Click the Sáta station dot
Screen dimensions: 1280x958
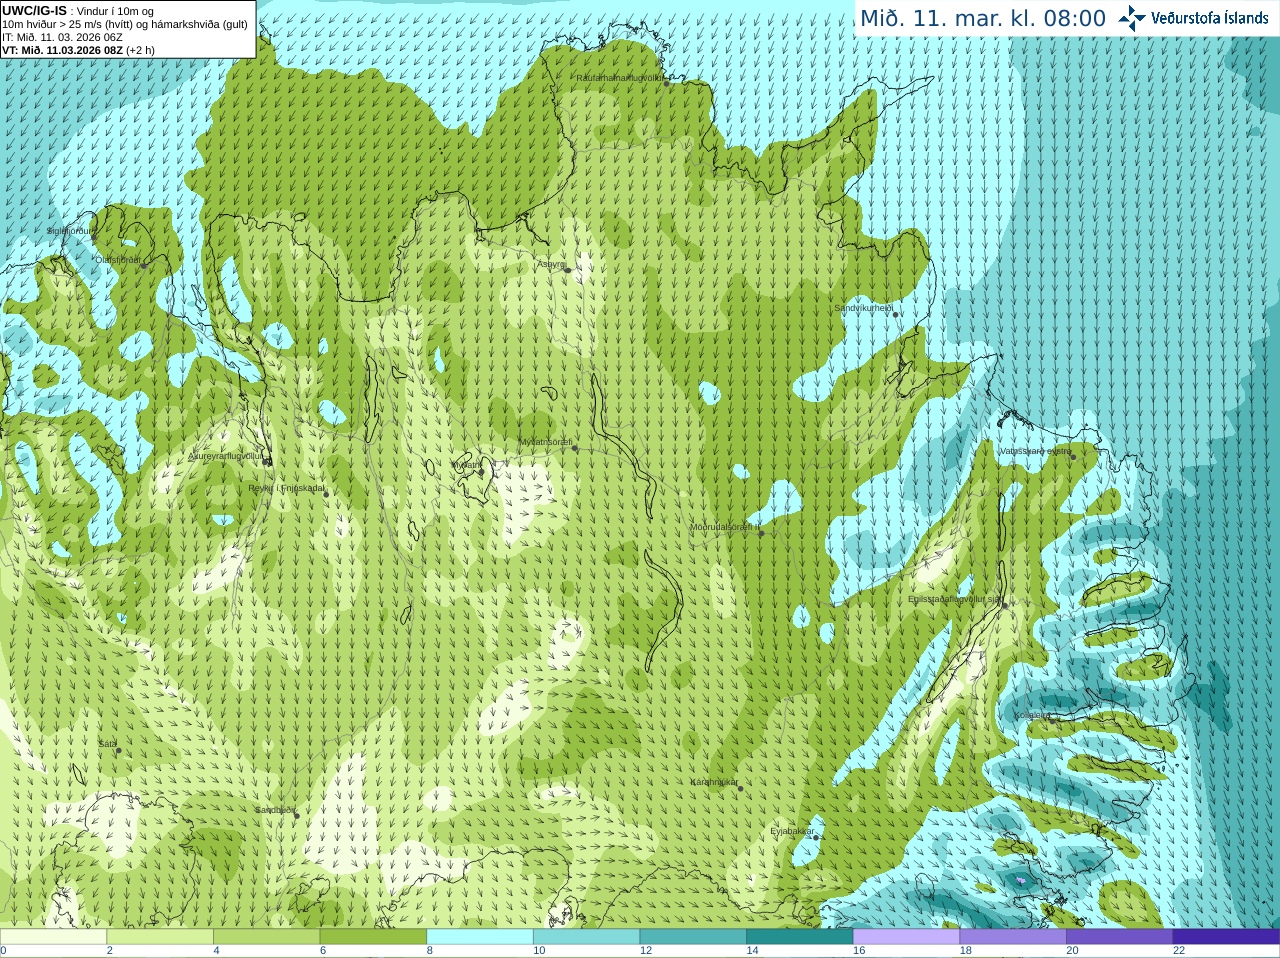point(118,750)
